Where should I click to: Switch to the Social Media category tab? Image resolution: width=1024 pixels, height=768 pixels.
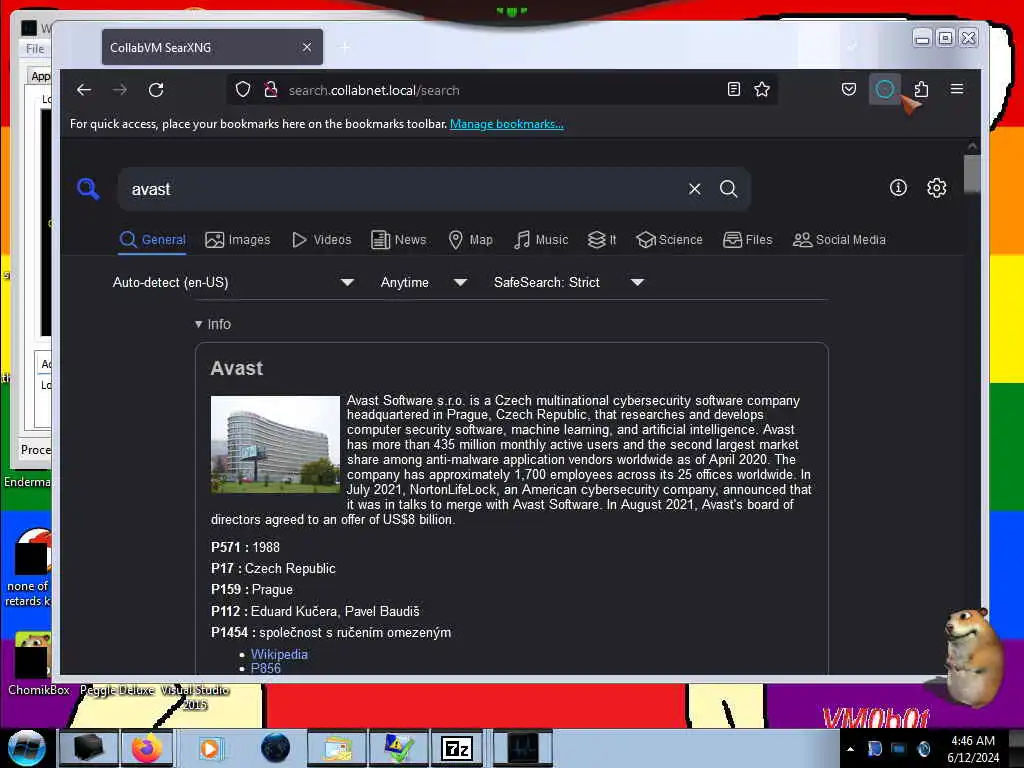tap(839, 240)
